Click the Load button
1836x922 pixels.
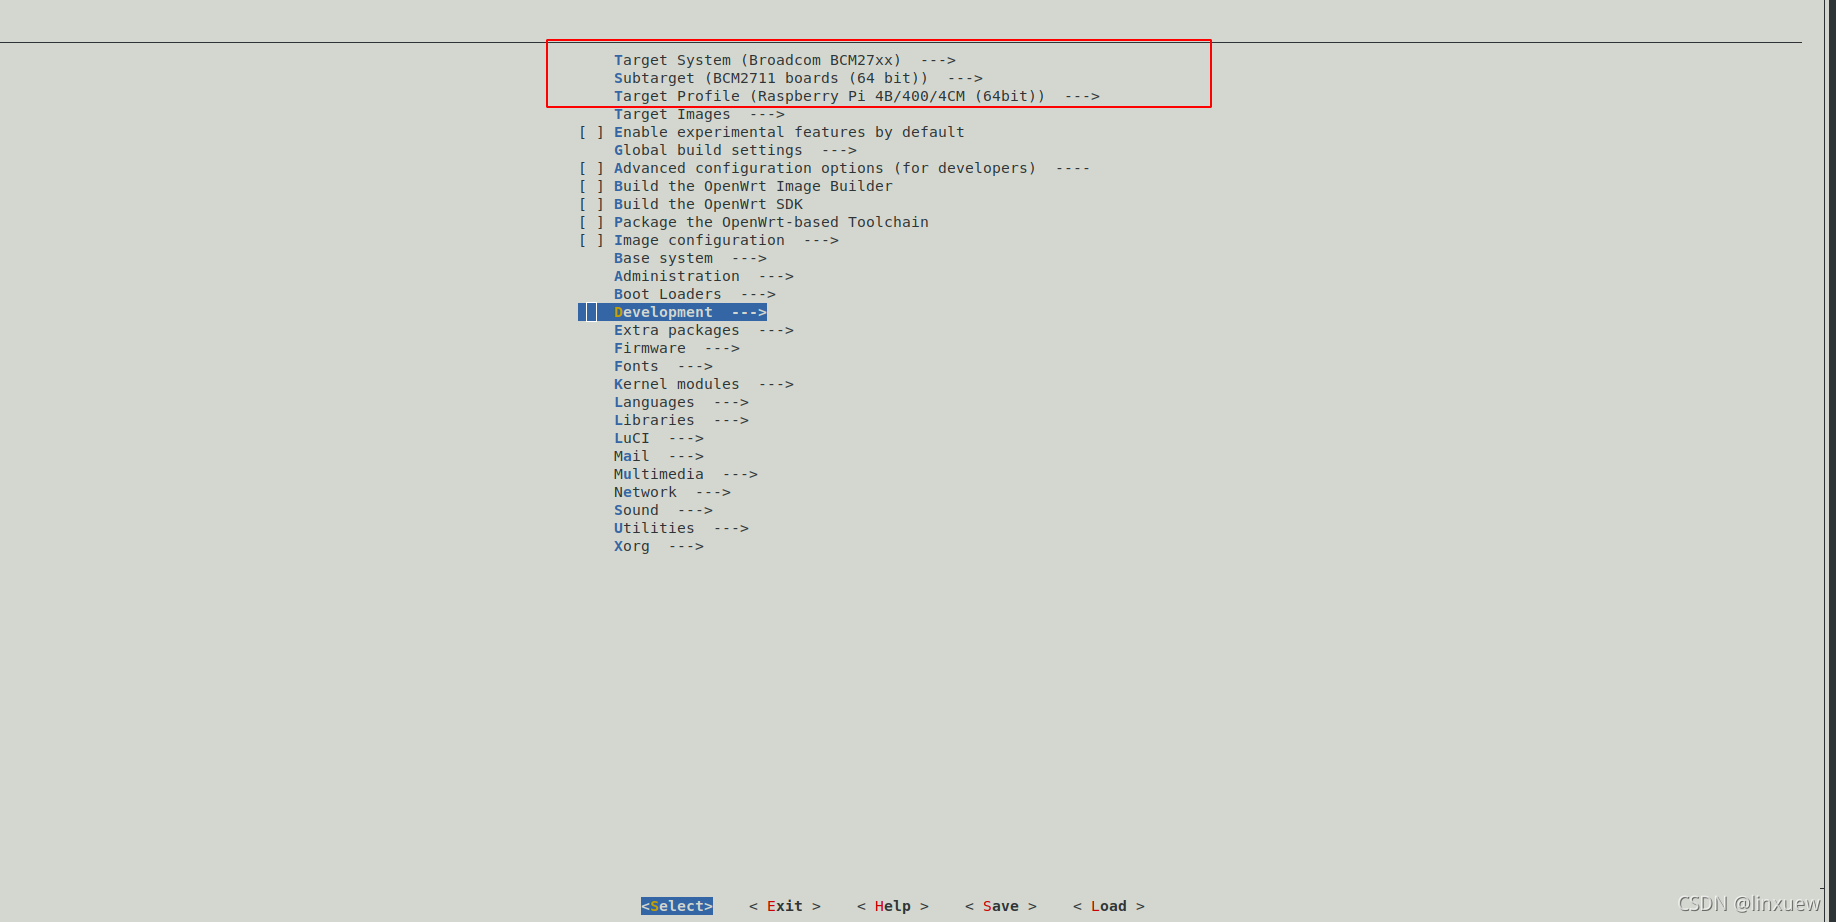1109,906
